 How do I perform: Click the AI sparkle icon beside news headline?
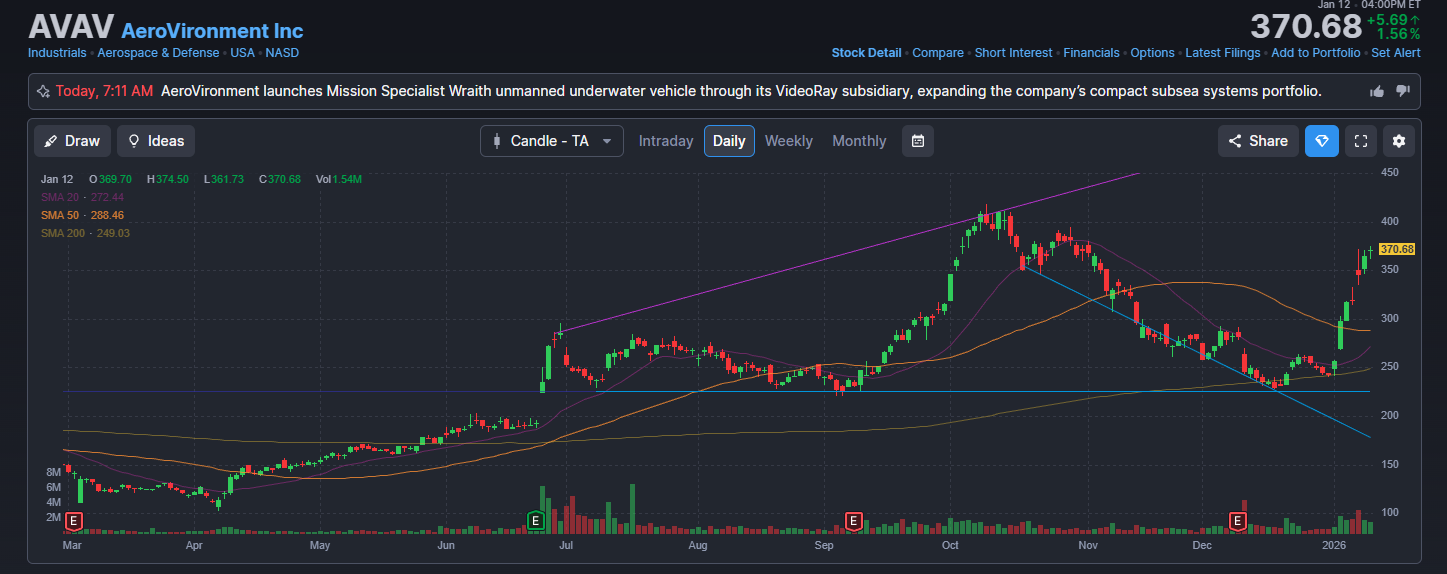[43, 91]
